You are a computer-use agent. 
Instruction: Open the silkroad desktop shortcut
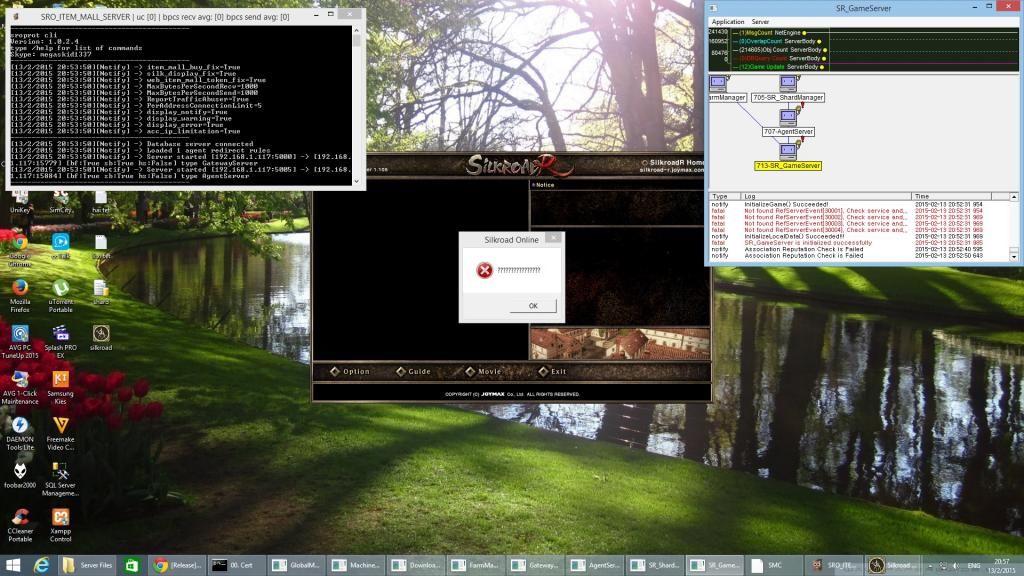tap(101, 334)
